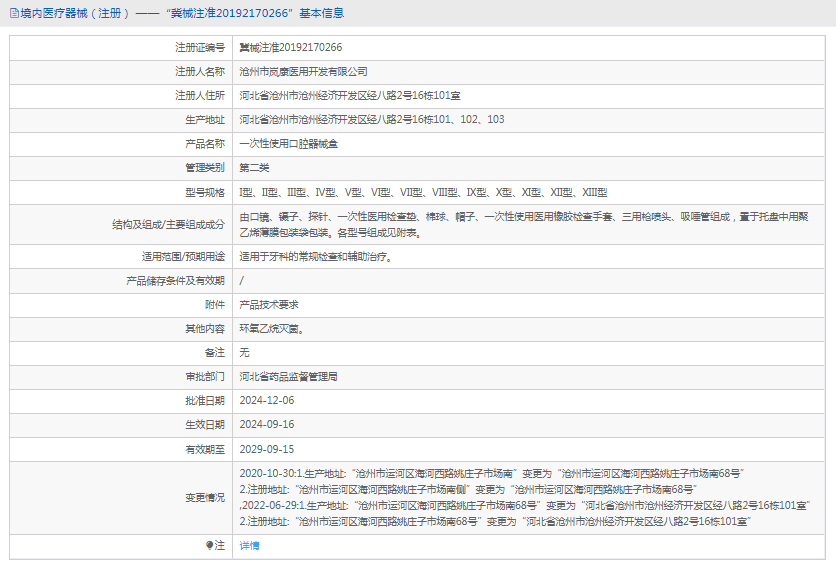Select remark value 无
The width and height of the screenshot is (836, 565).
pyautogui.click(x=244, y=352)
